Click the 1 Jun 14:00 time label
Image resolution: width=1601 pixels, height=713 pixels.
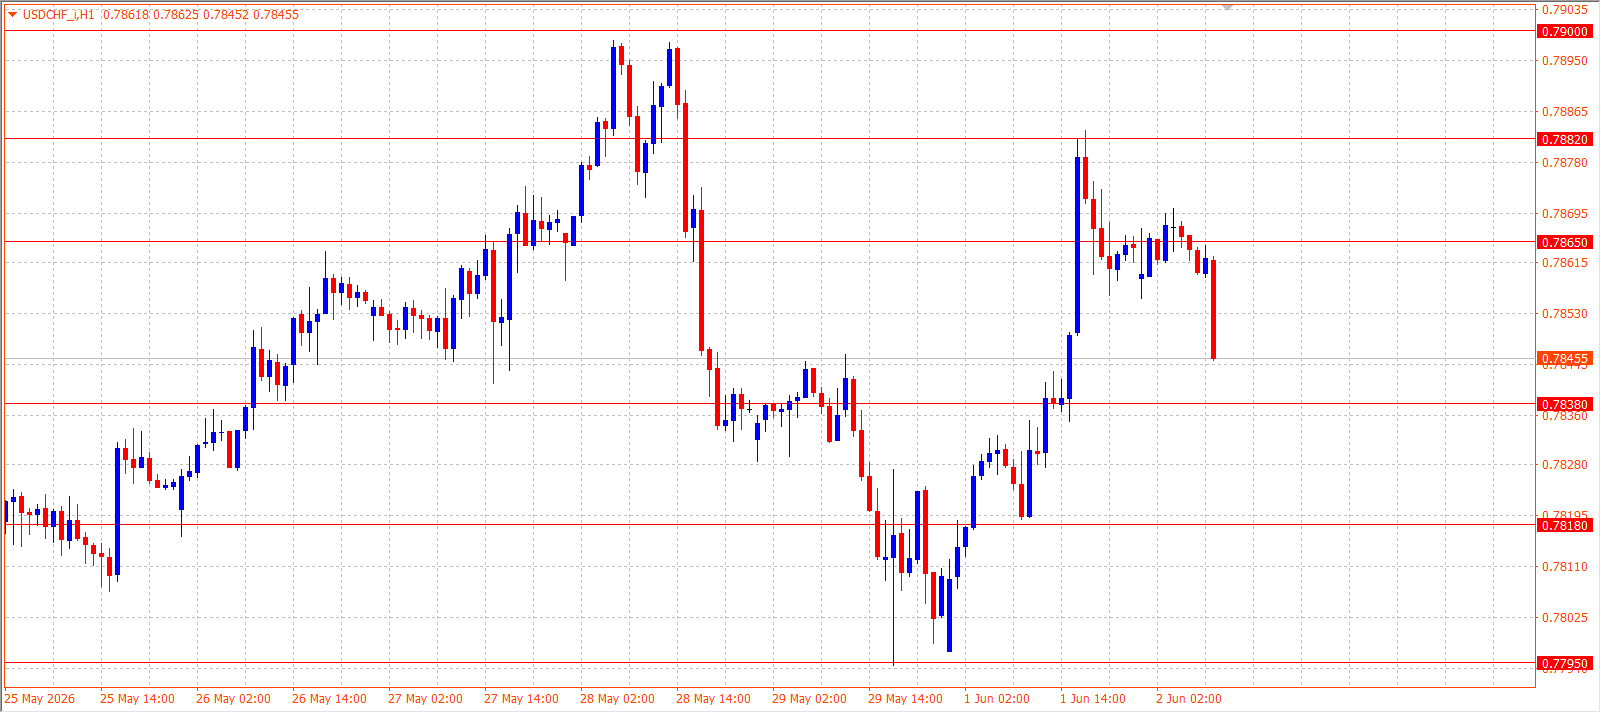pos(1093,698)
